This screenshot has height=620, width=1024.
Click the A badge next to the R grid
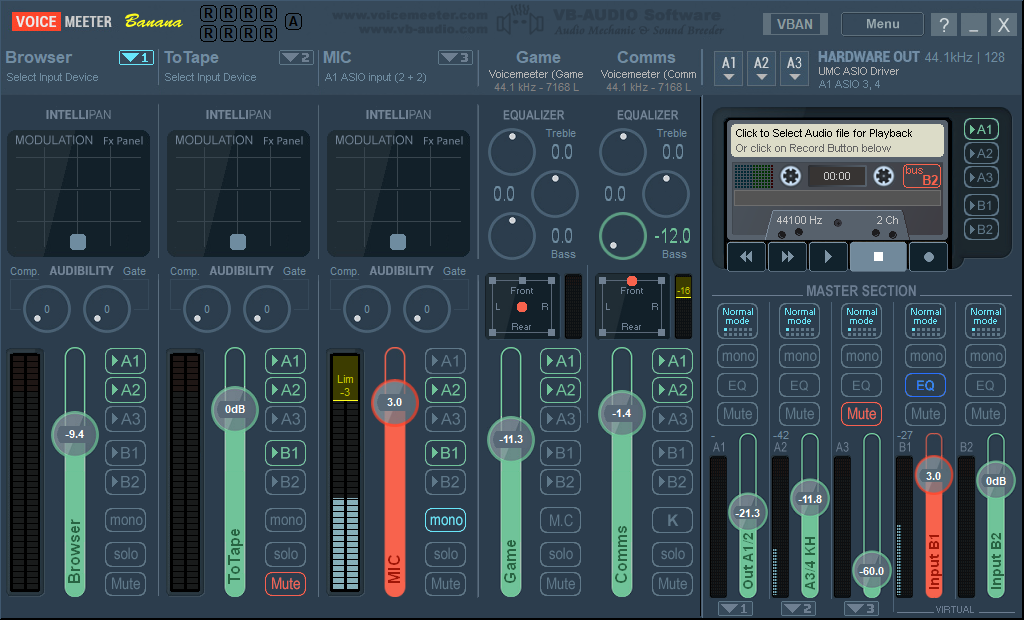tap(294, 22)
